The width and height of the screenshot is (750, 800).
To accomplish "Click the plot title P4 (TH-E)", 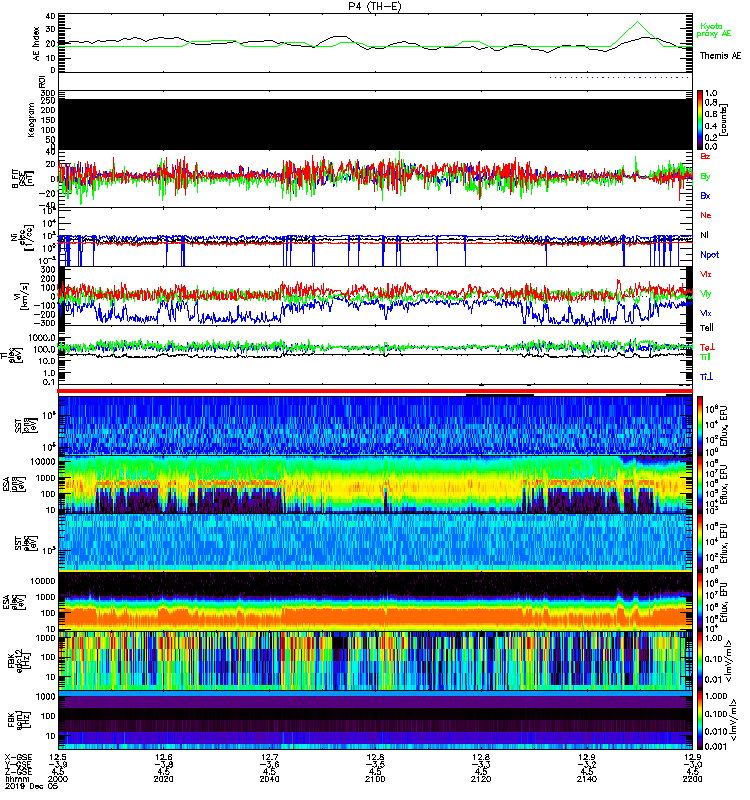I will pyautogui.click(x=375, y=6).
